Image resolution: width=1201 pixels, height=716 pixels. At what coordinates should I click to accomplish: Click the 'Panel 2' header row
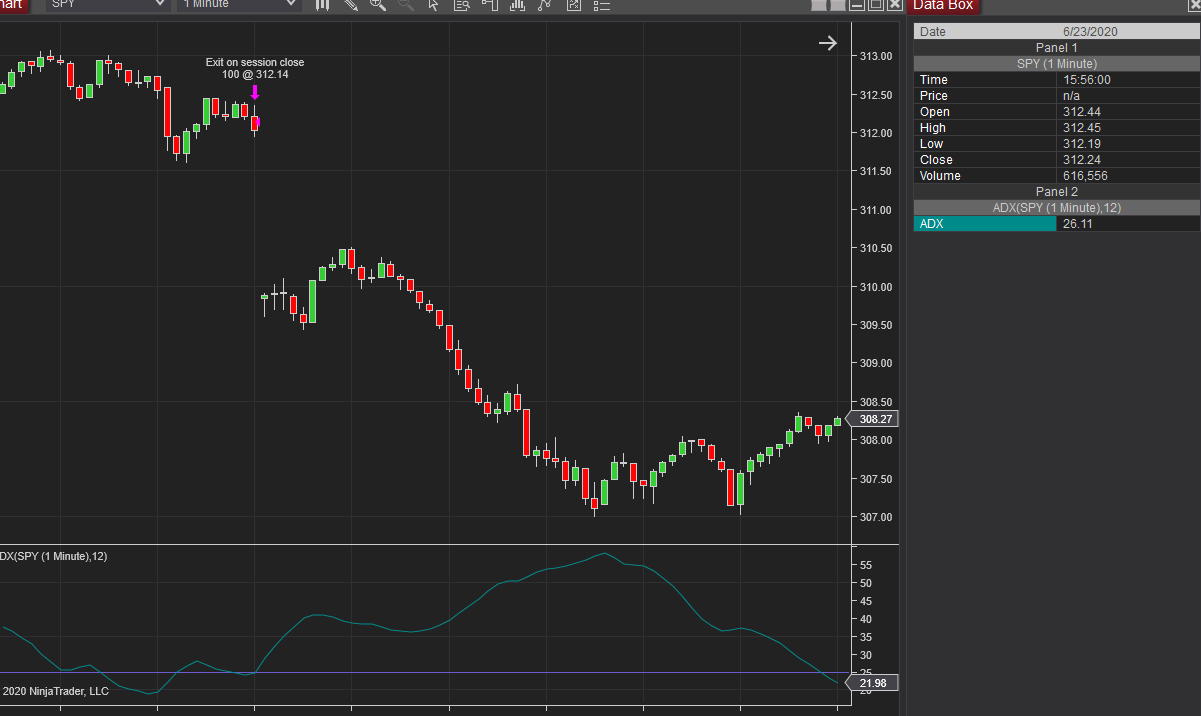1057,191
